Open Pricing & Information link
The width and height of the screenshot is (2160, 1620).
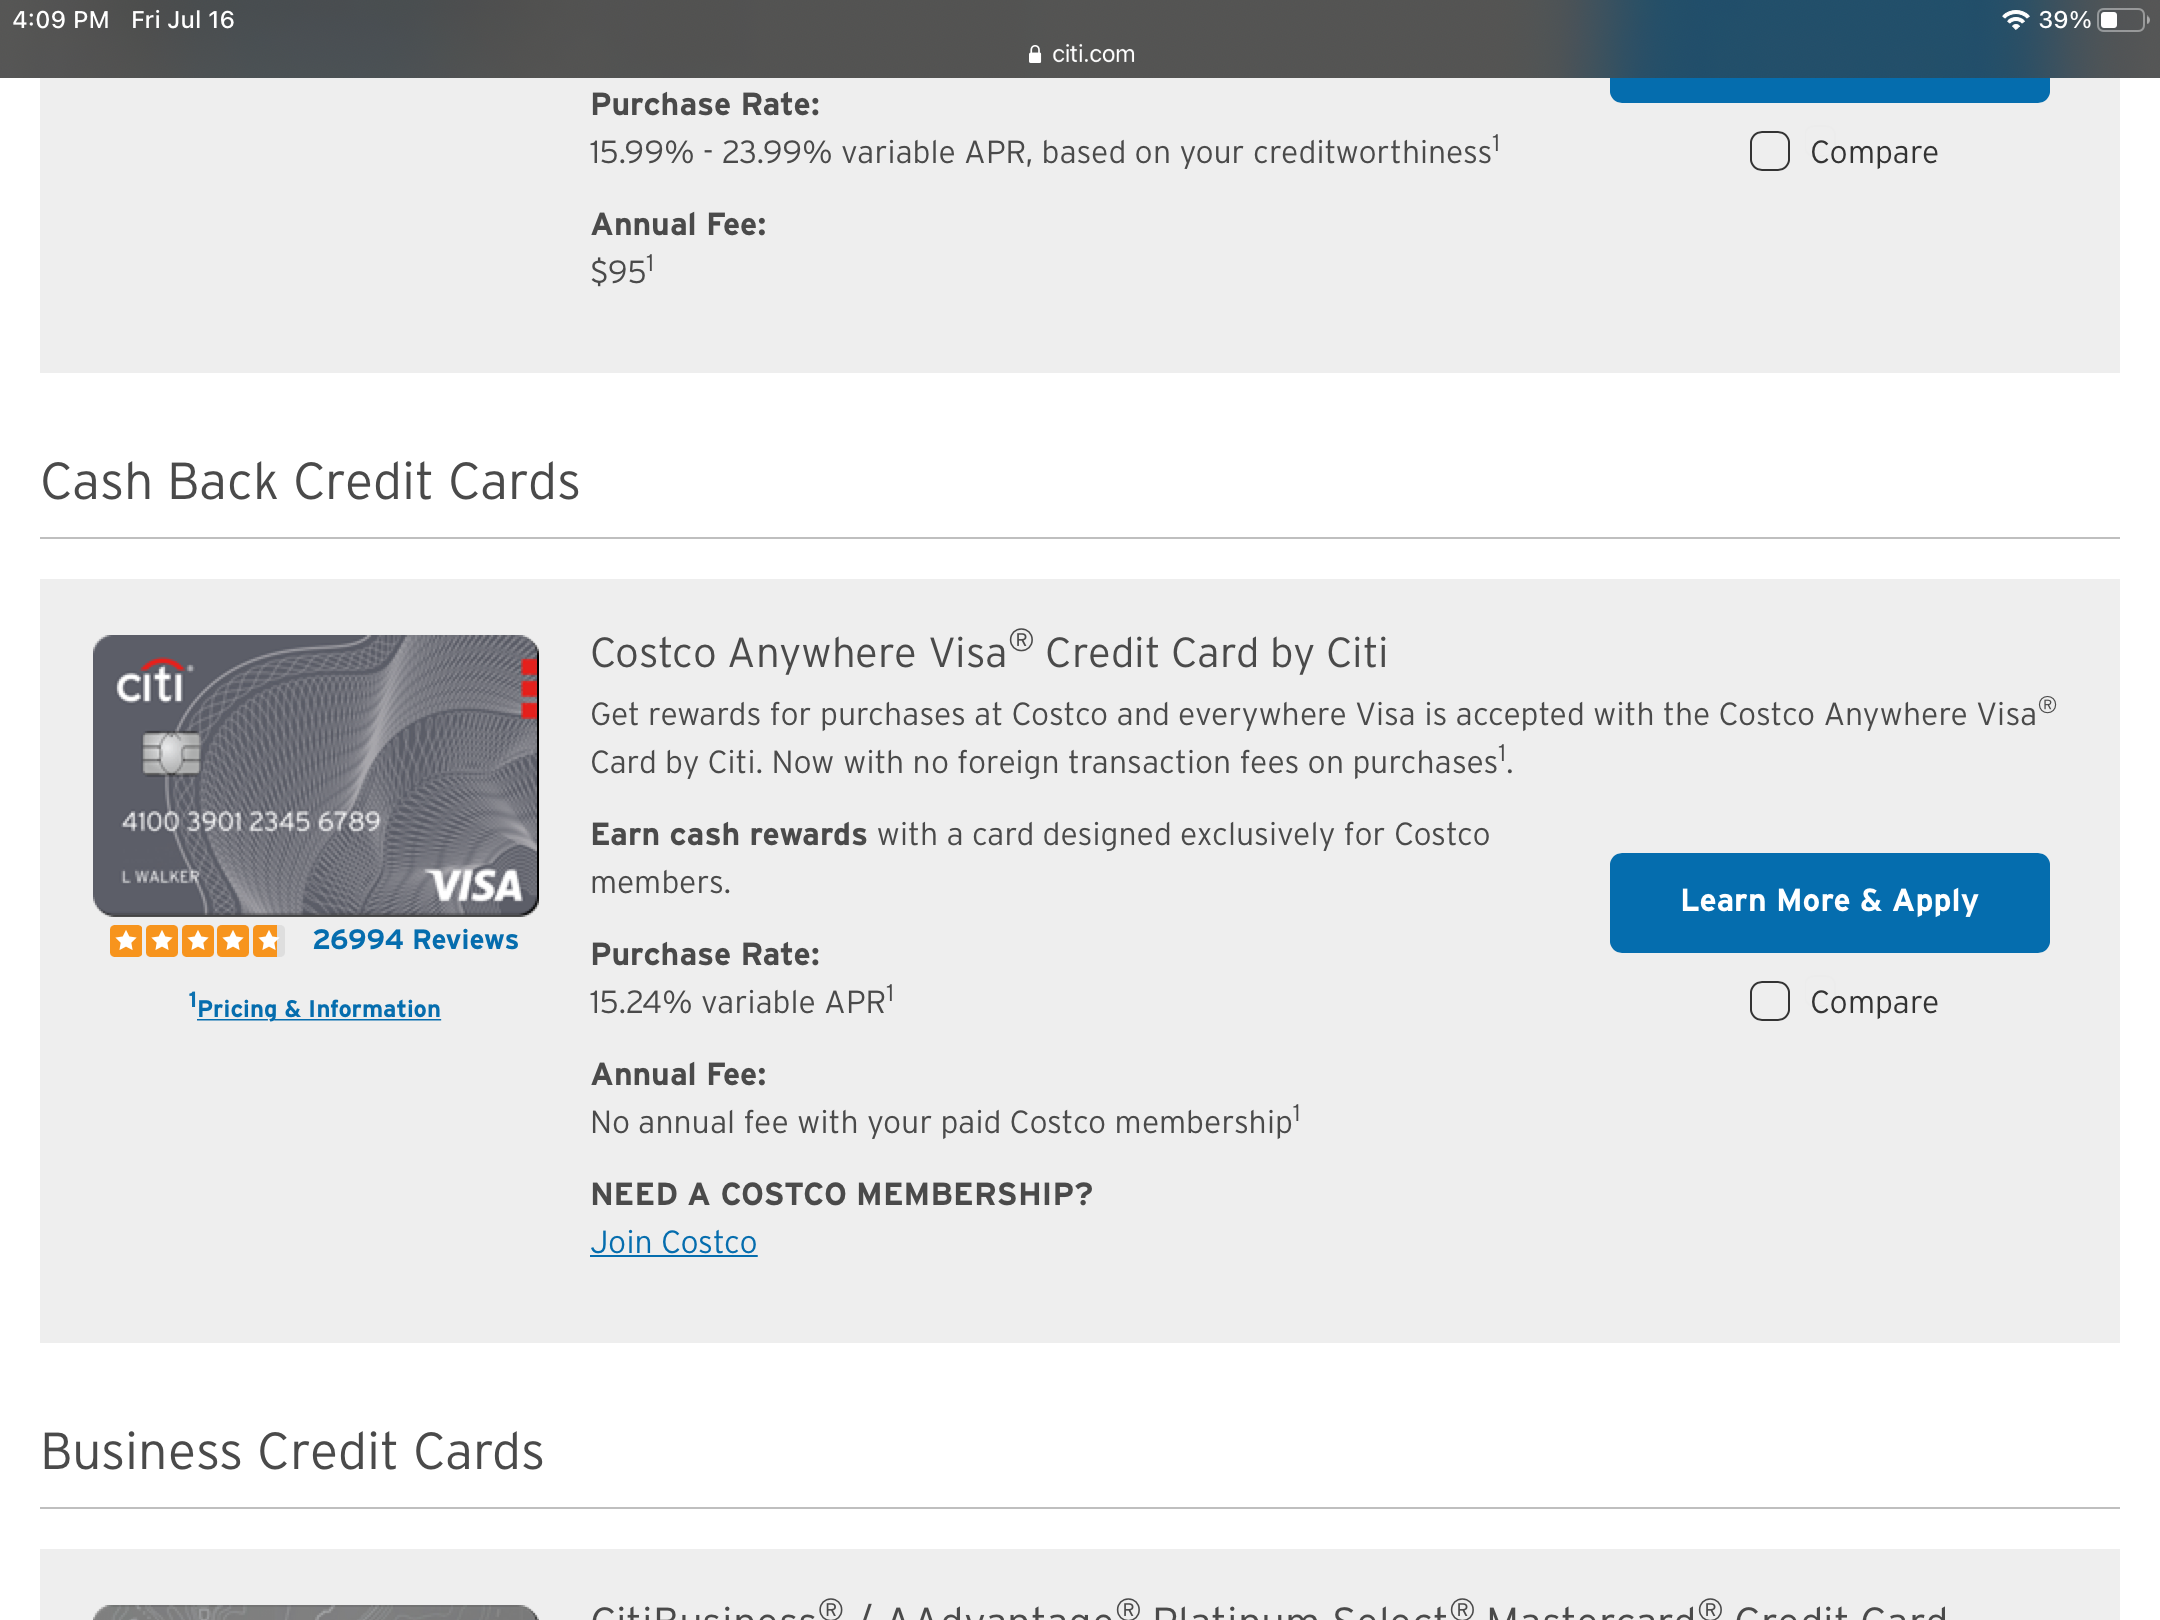point(318,1008)
